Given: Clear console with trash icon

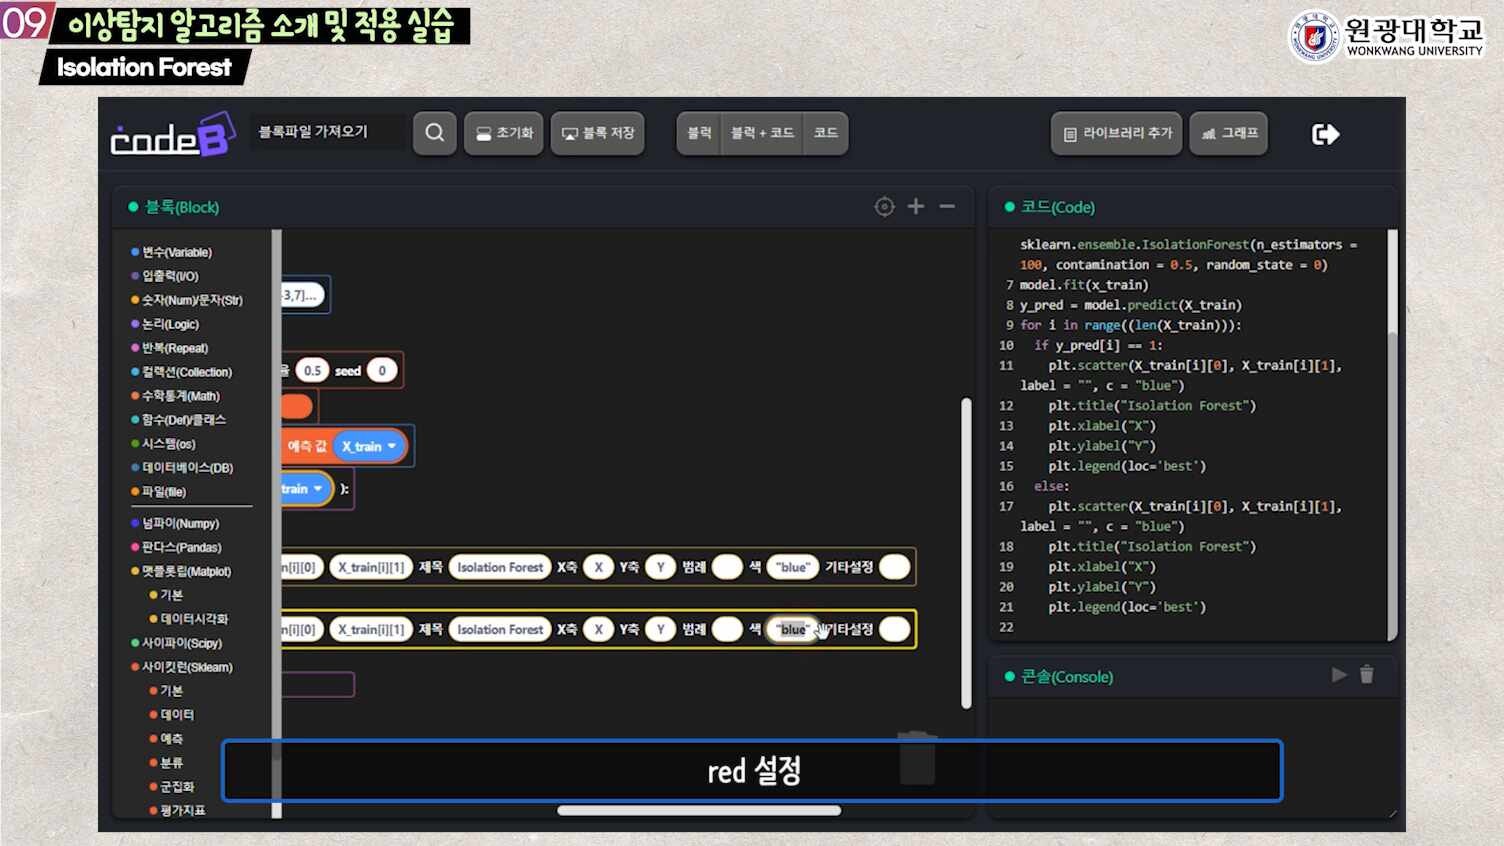Looking at the screenshot, I should (x=1367, y=675).
